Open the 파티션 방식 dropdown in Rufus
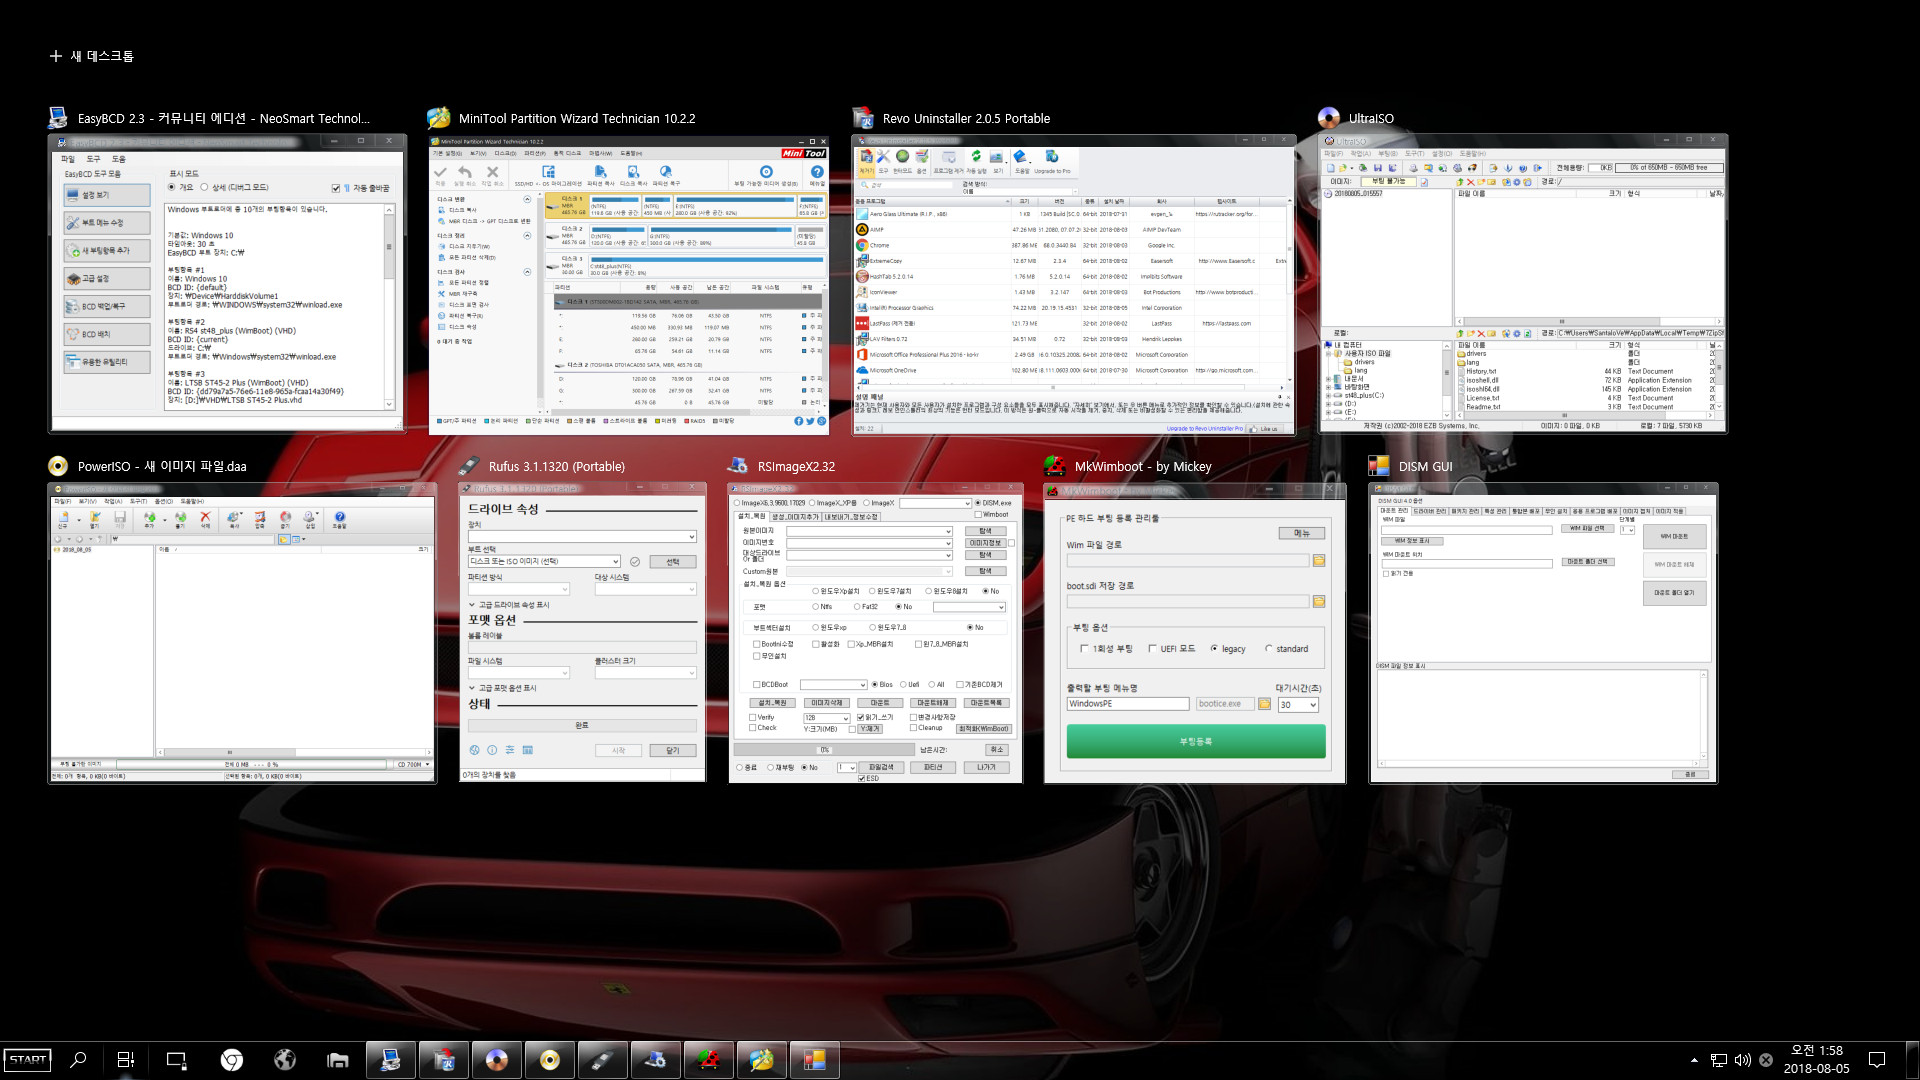This screenshot has height=1080, width=1920. 518,590
